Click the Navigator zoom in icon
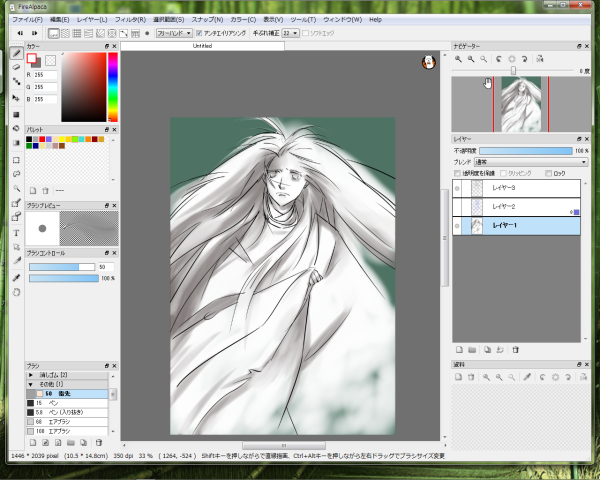Screen dimensions: 600x480 458,59
